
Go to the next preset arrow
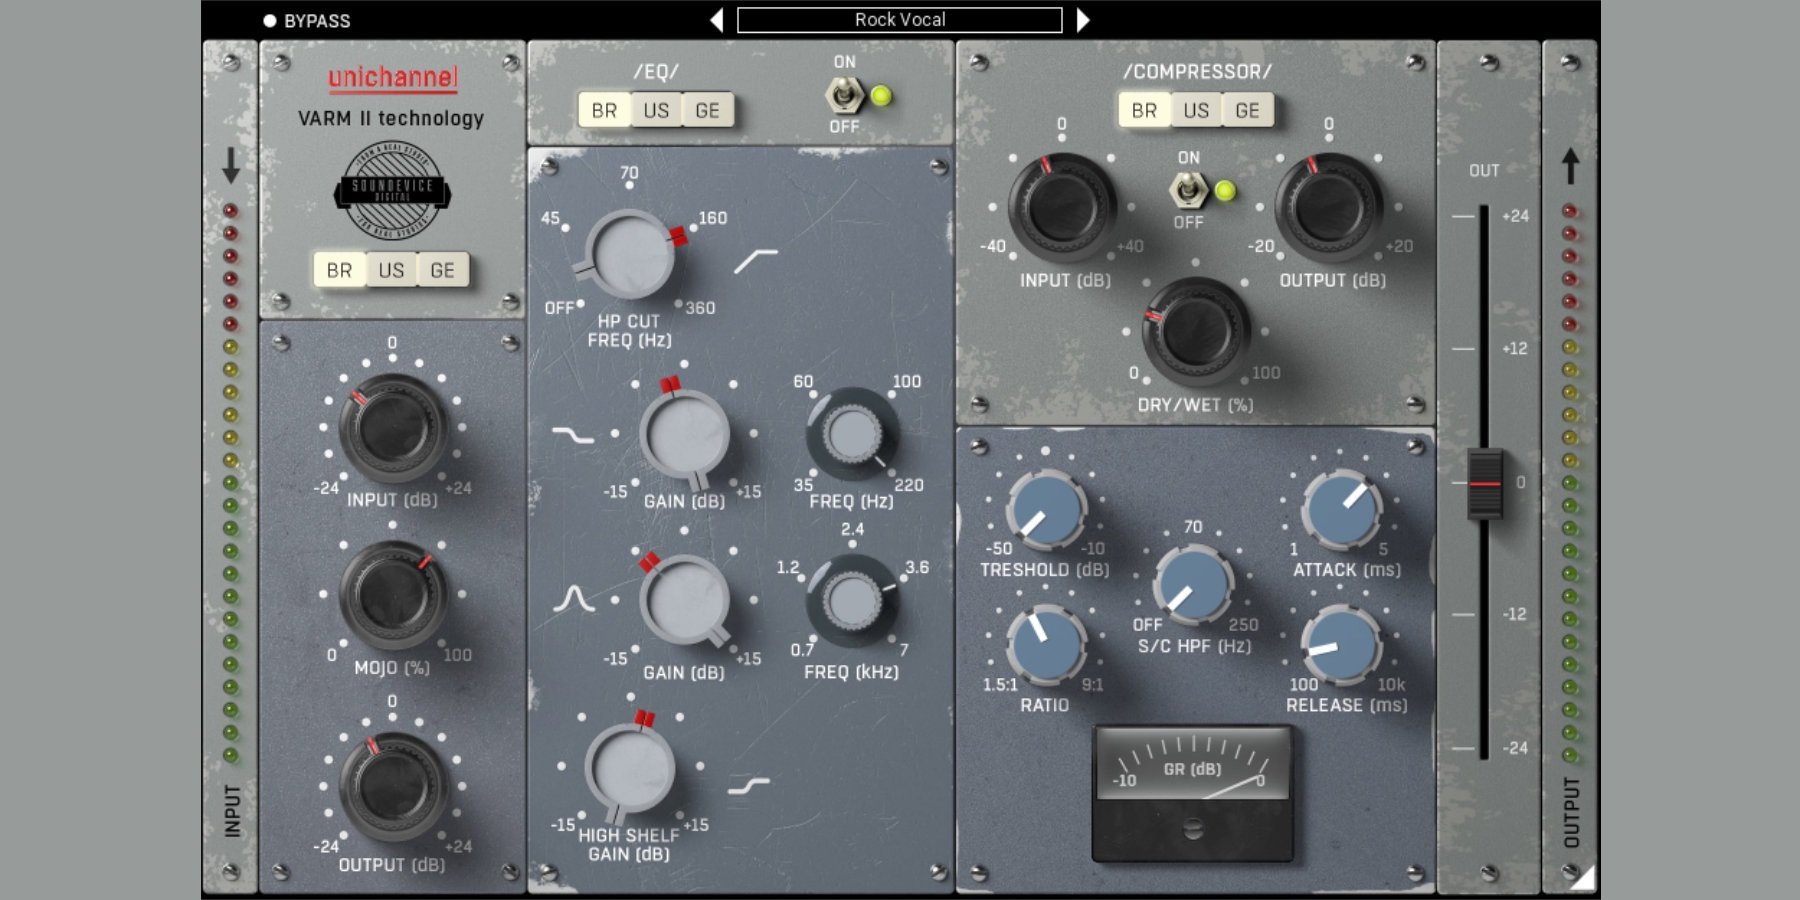[x=1083, y=20]
